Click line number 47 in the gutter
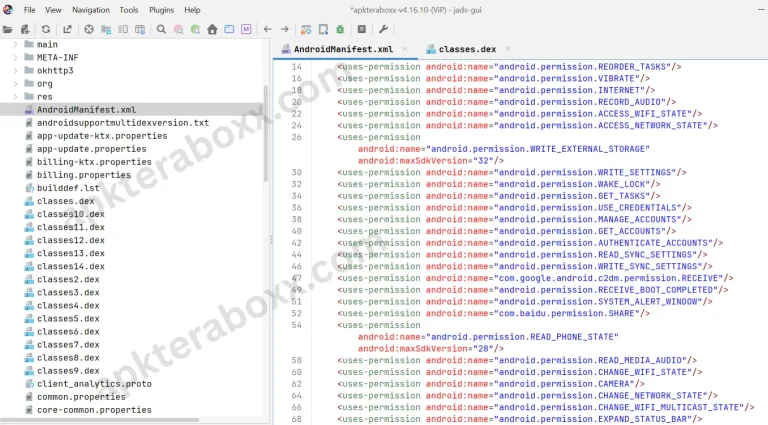The height and width of the screenshot is (425, 768). coord(296,278)
